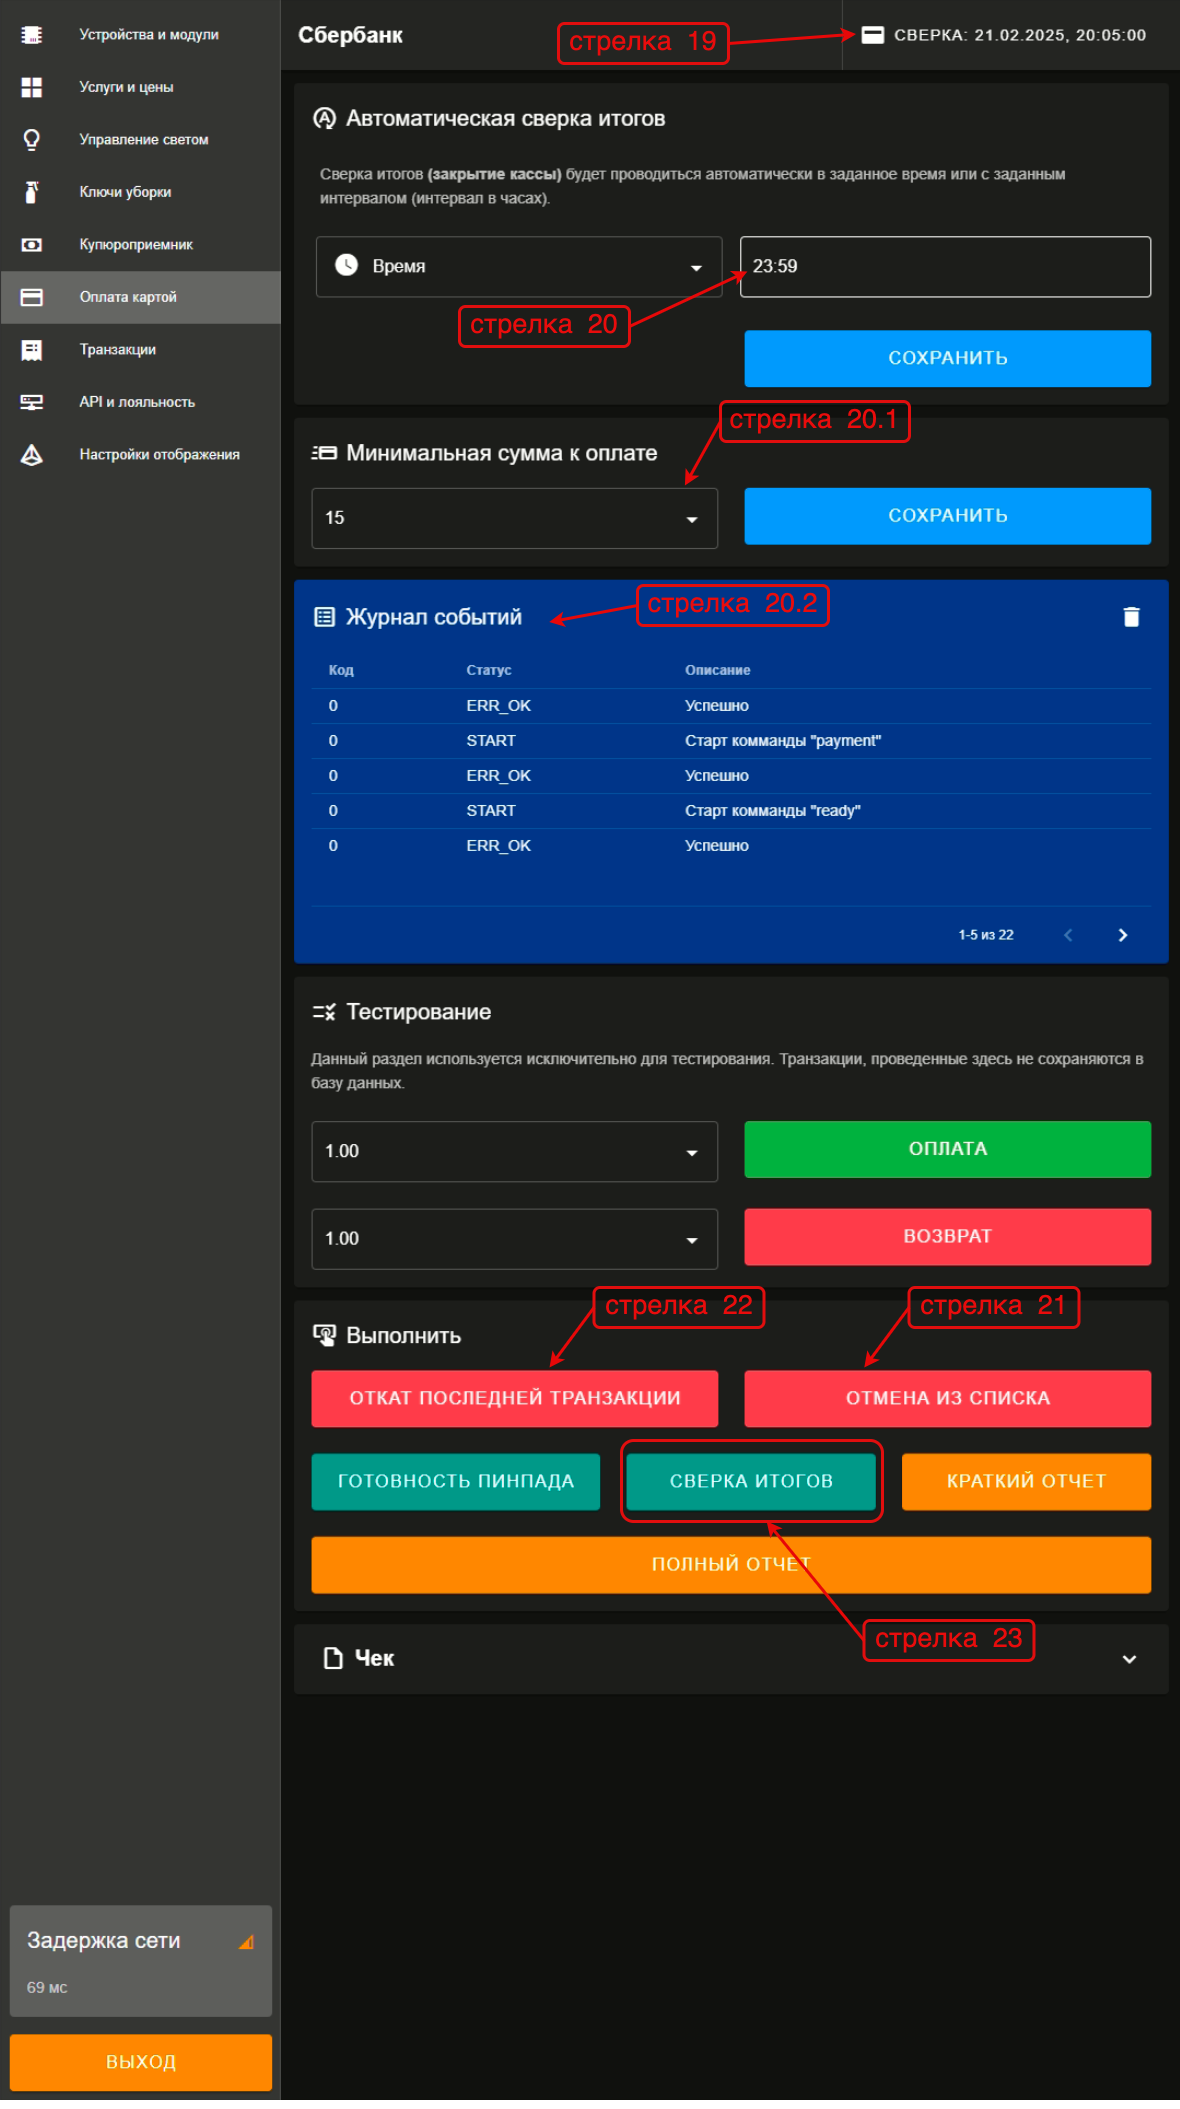This screenshot has height=2109, width=1180.
Task: Click log row Старт комманды "ready"
Action: (731, 811)
